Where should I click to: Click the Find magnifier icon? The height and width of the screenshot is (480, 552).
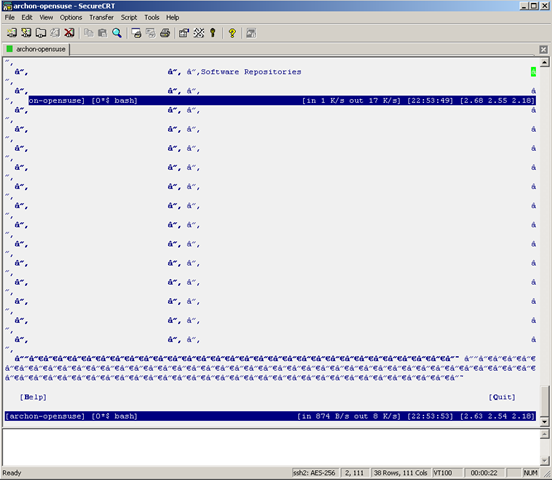pos(117,33)
